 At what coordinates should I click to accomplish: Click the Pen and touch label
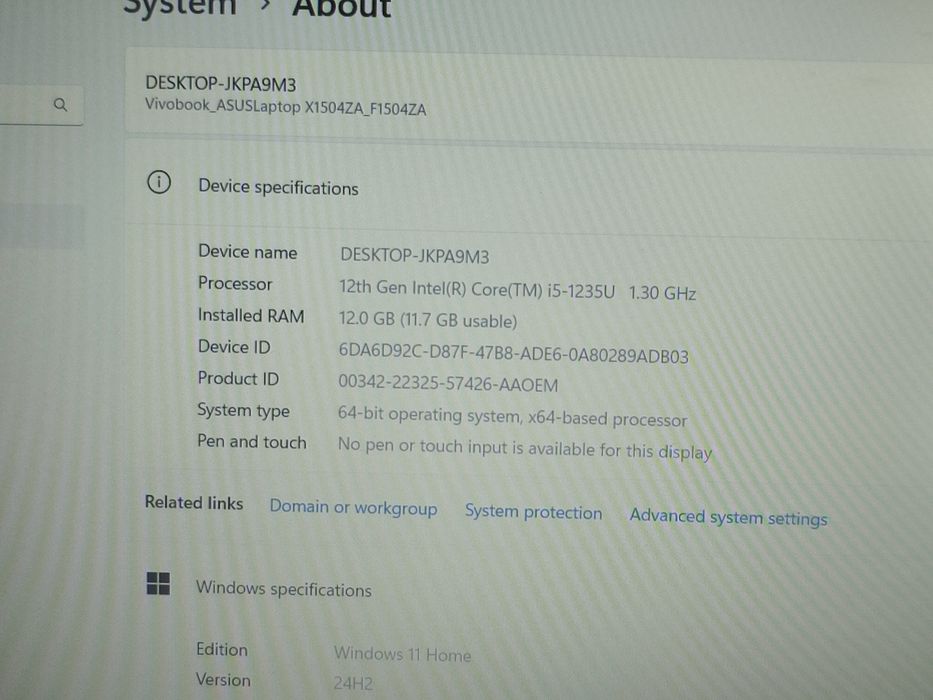(x=252, y=442)
